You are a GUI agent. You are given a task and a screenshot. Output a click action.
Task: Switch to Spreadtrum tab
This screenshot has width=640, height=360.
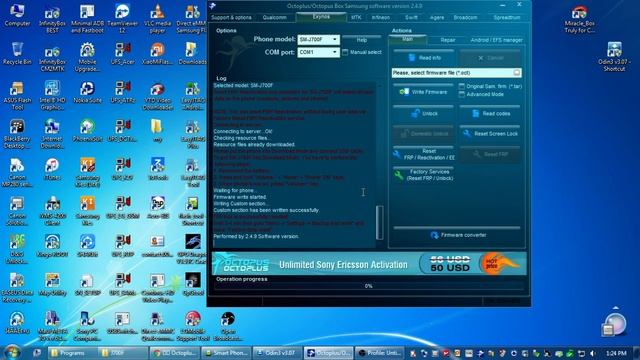tap(507, 18)
